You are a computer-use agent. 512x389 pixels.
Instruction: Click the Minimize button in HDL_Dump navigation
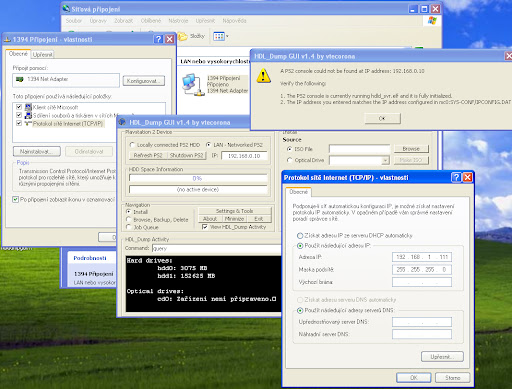pyautogui.click(x=234, y=219)
